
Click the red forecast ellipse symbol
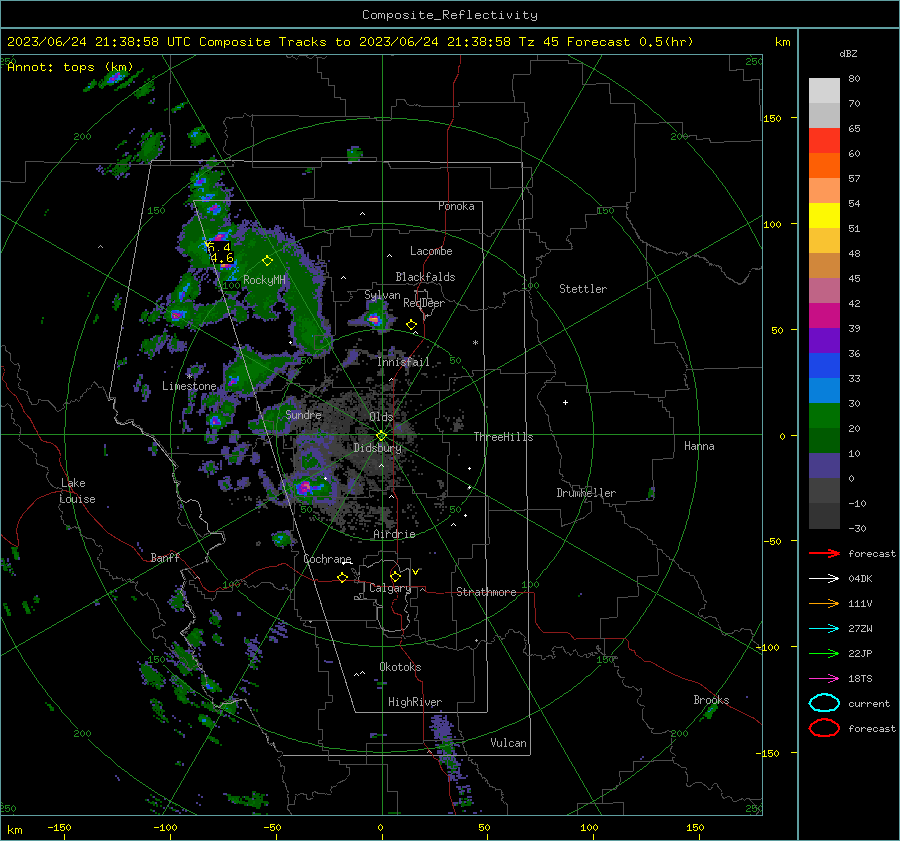pos(824,728)
